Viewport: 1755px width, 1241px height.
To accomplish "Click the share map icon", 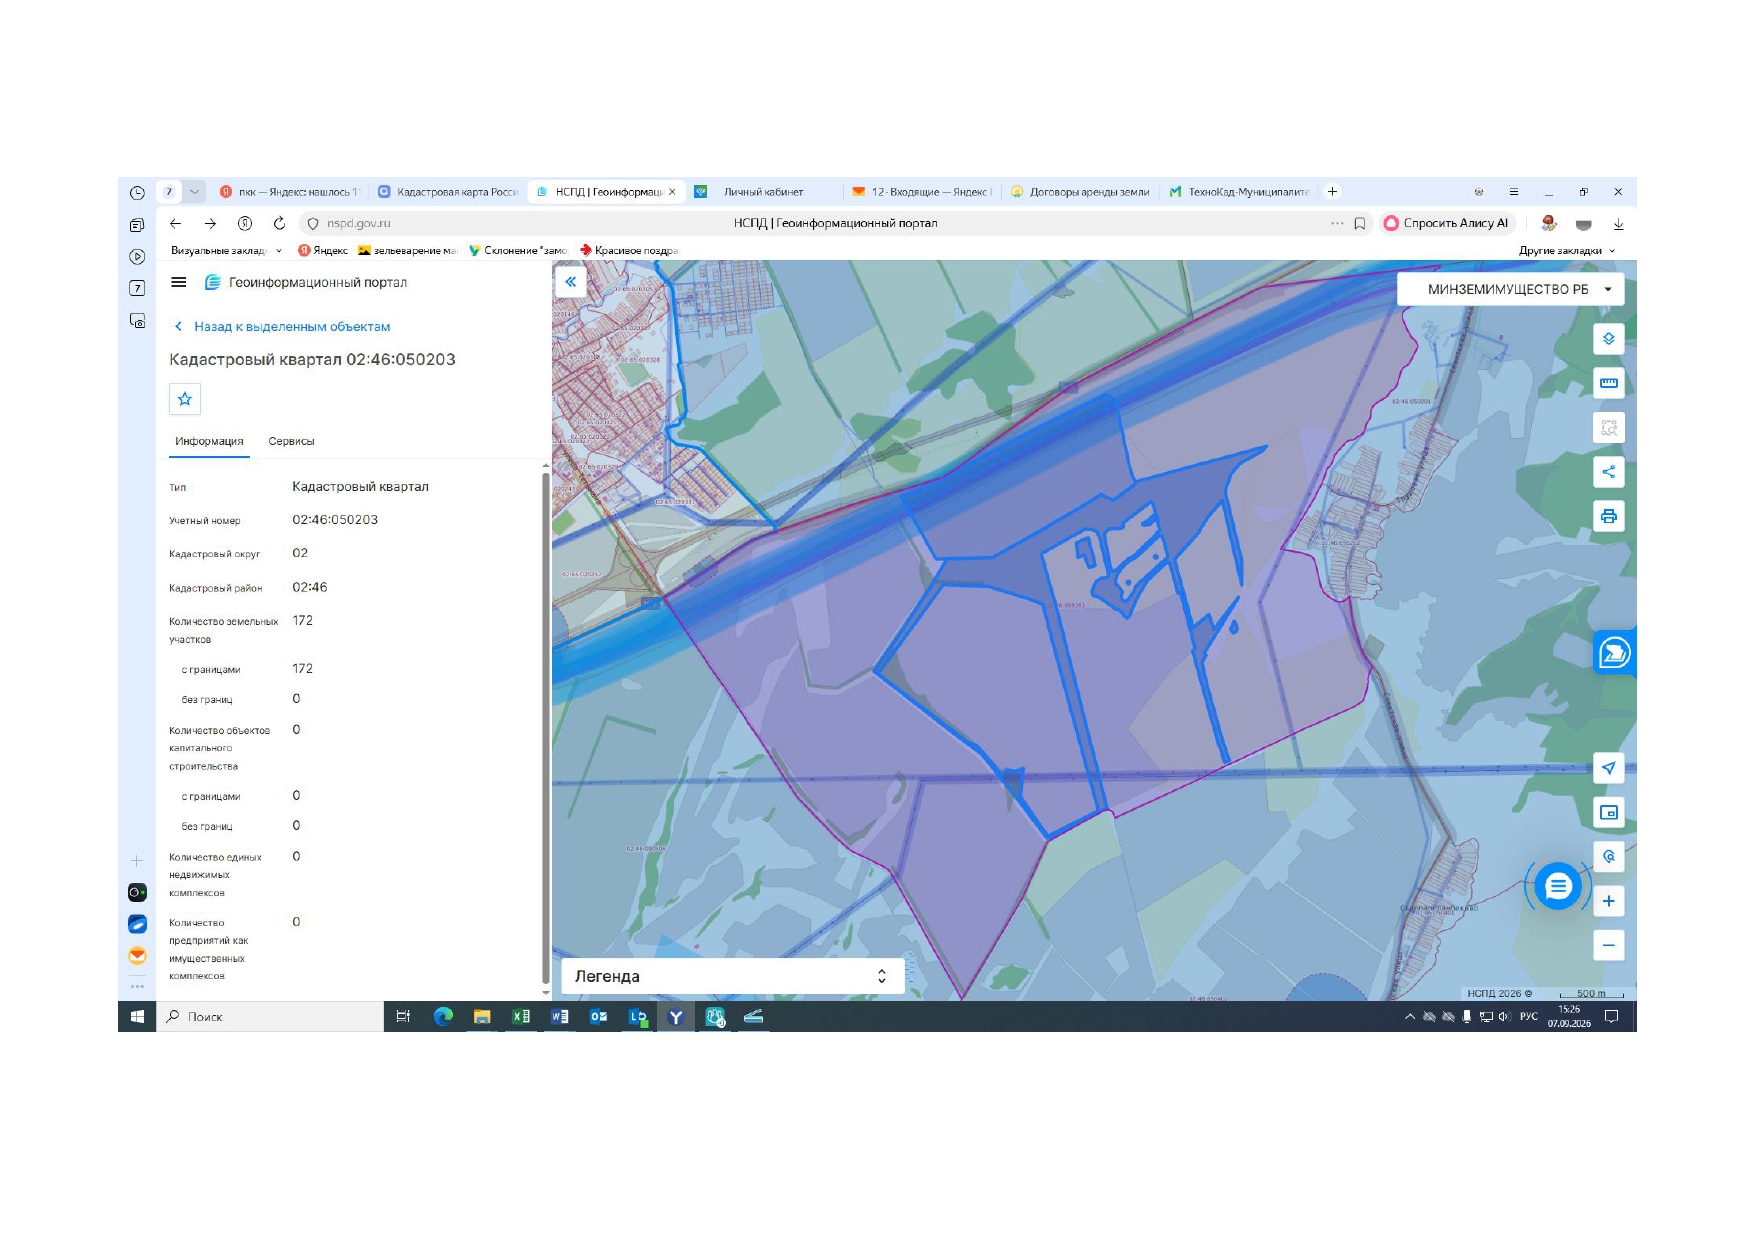I will 1608,472.
